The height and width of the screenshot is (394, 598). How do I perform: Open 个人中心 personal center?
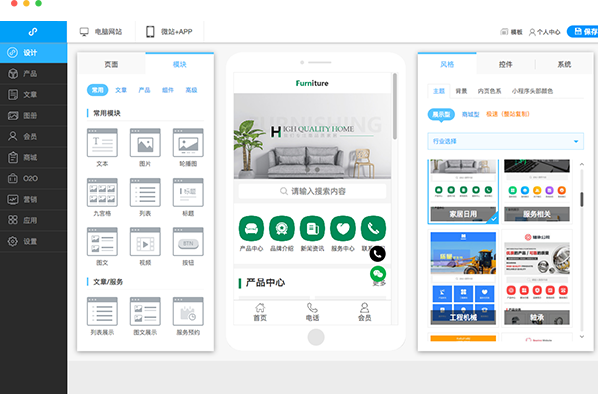(545, 32)
